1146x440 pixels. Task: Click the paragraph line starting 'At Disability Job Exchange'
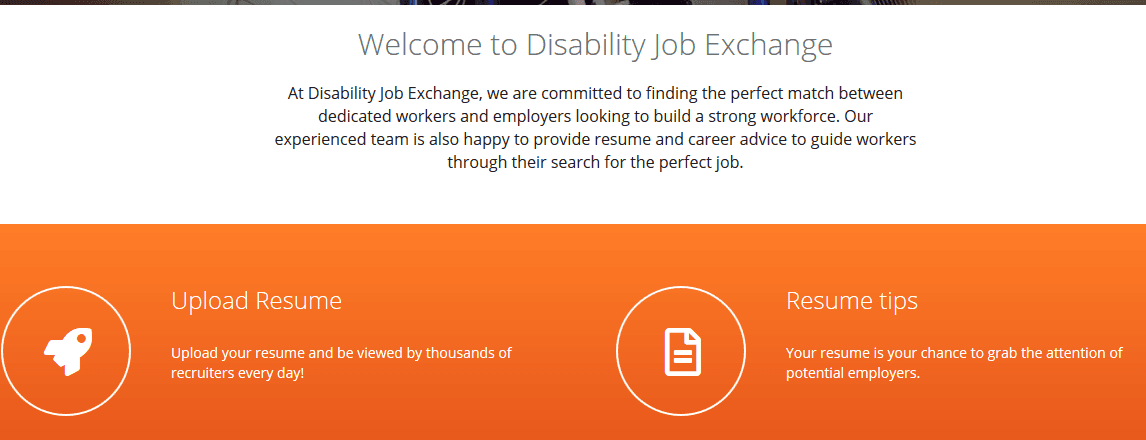[x=596, y=94]
